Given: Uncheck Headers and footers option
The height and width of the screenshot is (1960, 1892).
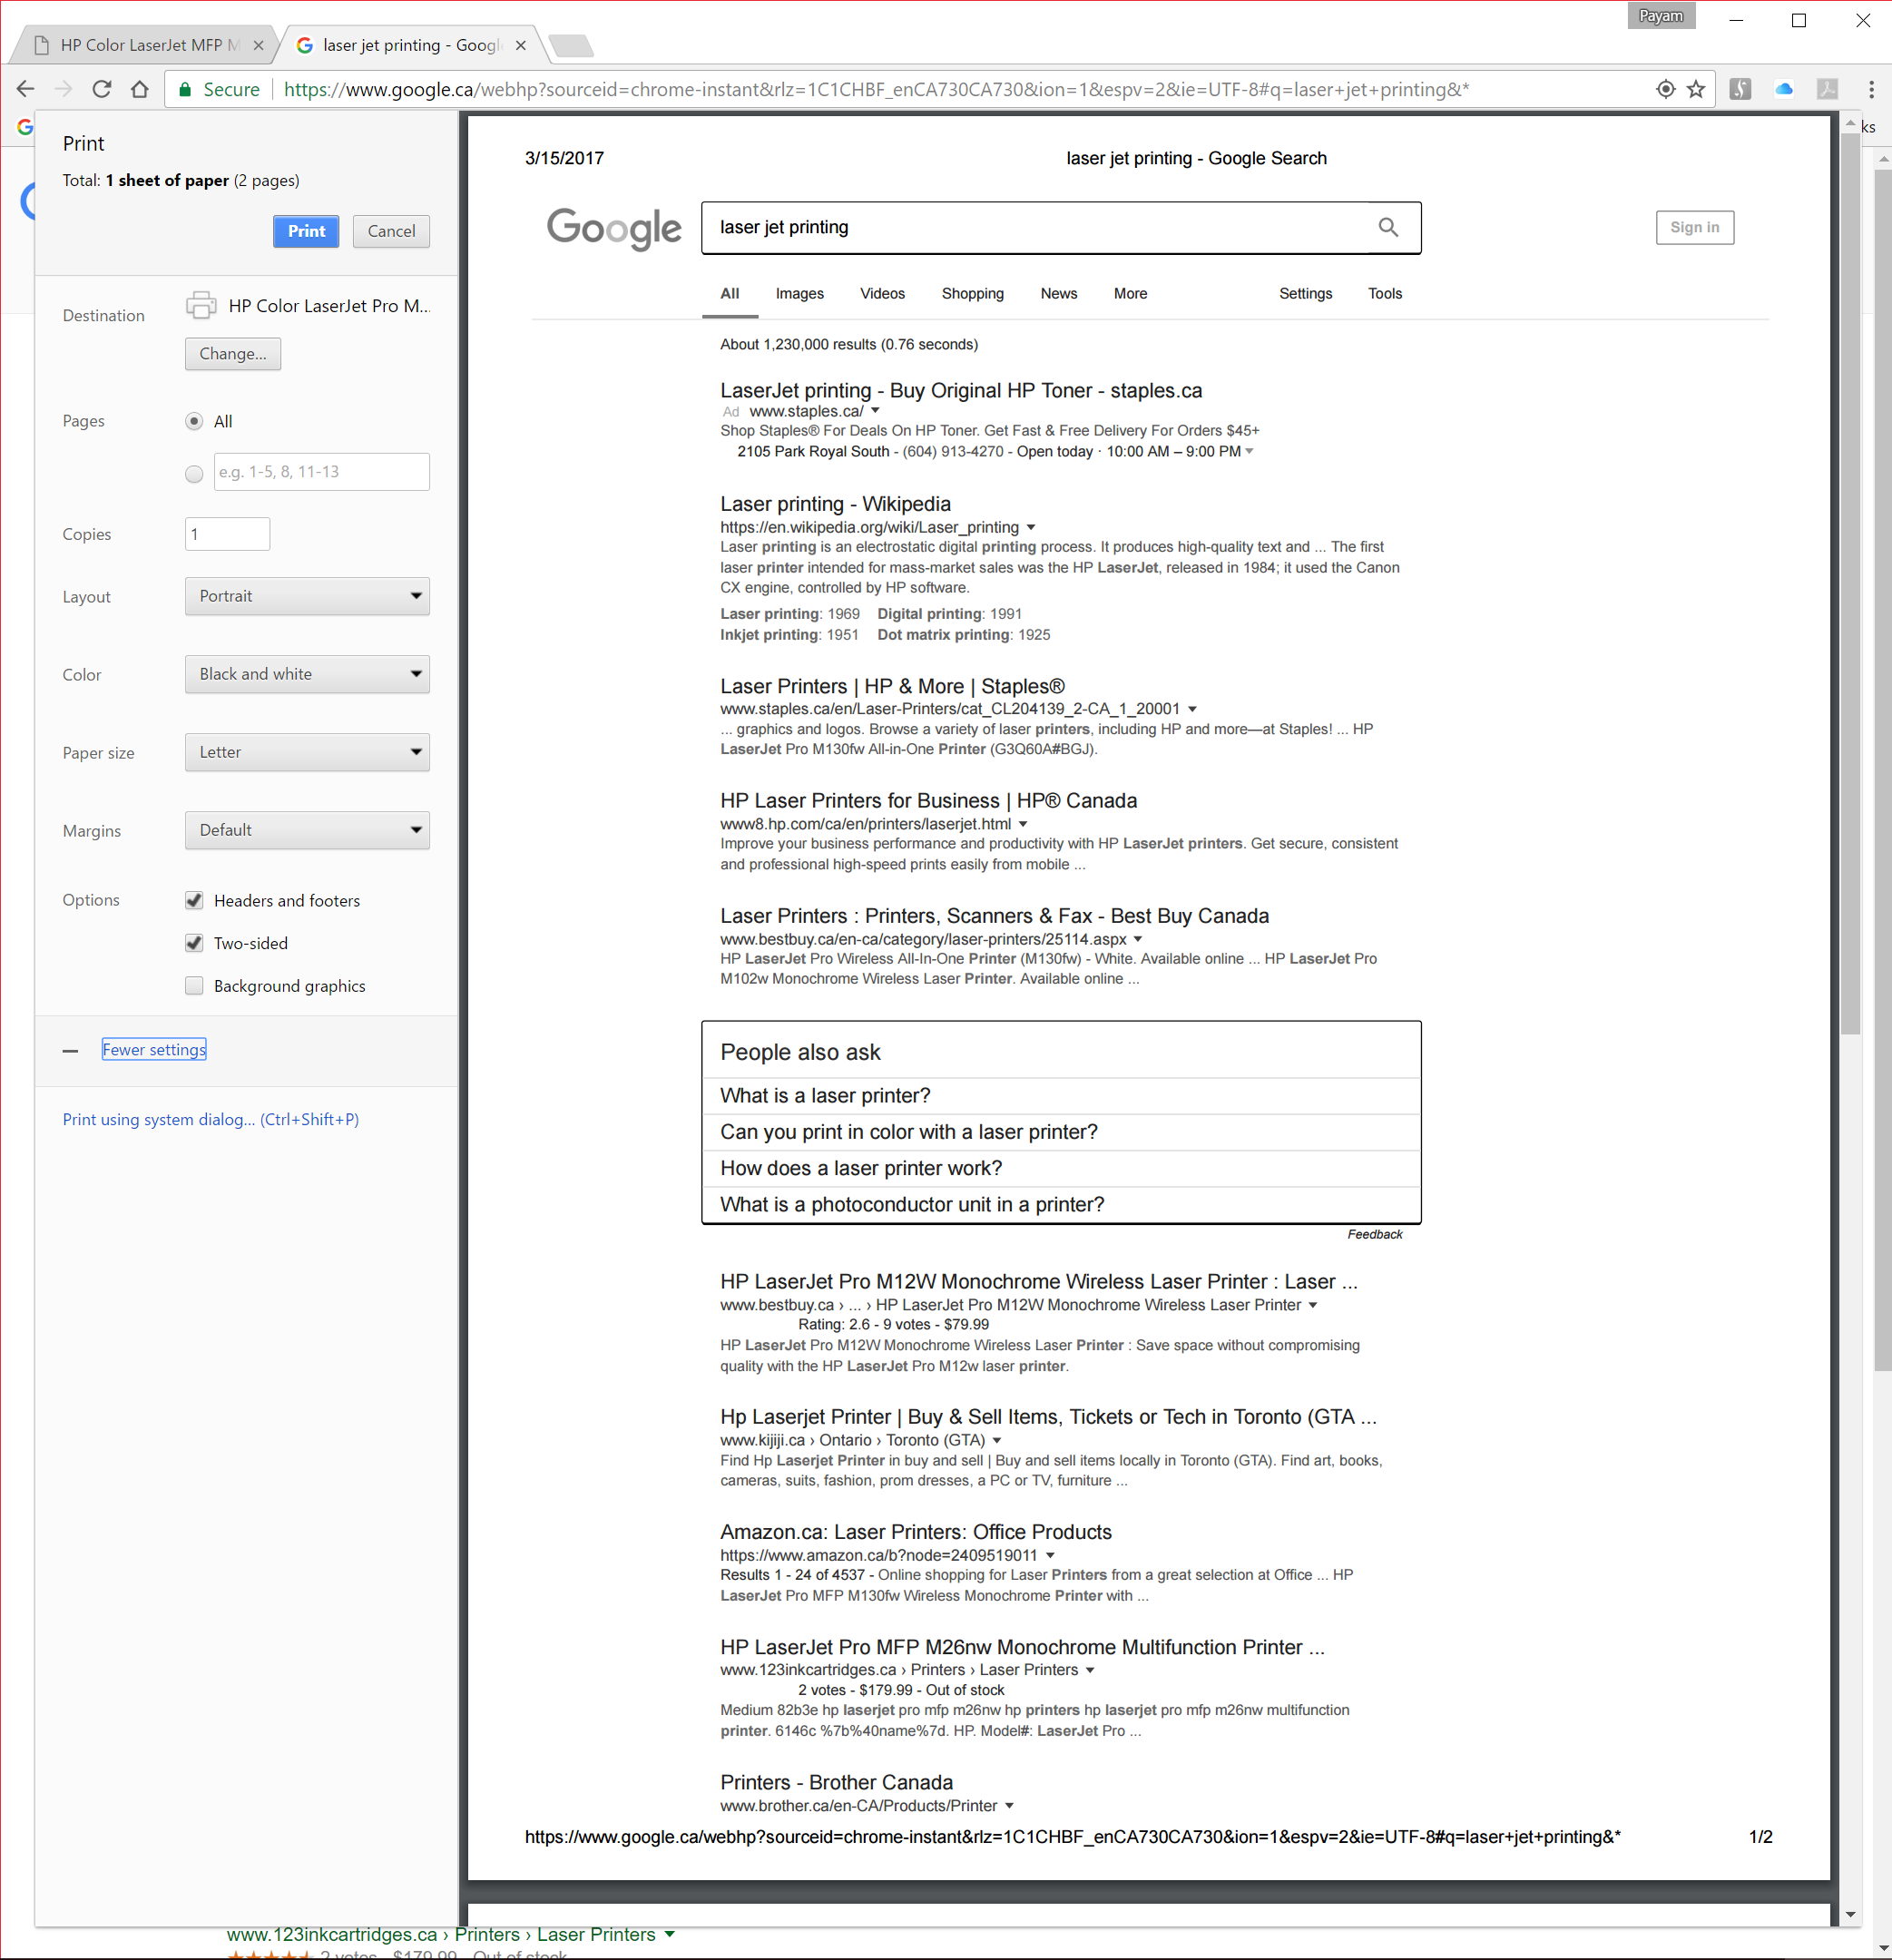Looking at the screenshot, I should [194, 900].
